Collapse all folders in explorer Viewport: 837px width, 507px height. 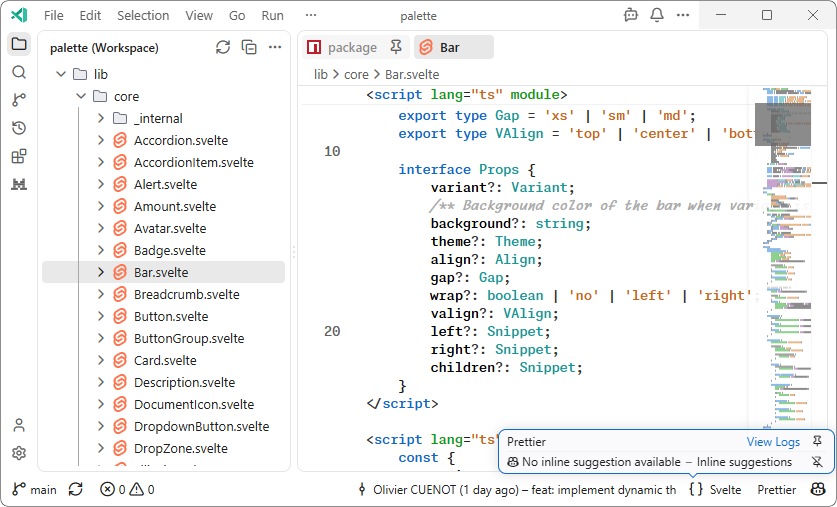pos(249,47)
